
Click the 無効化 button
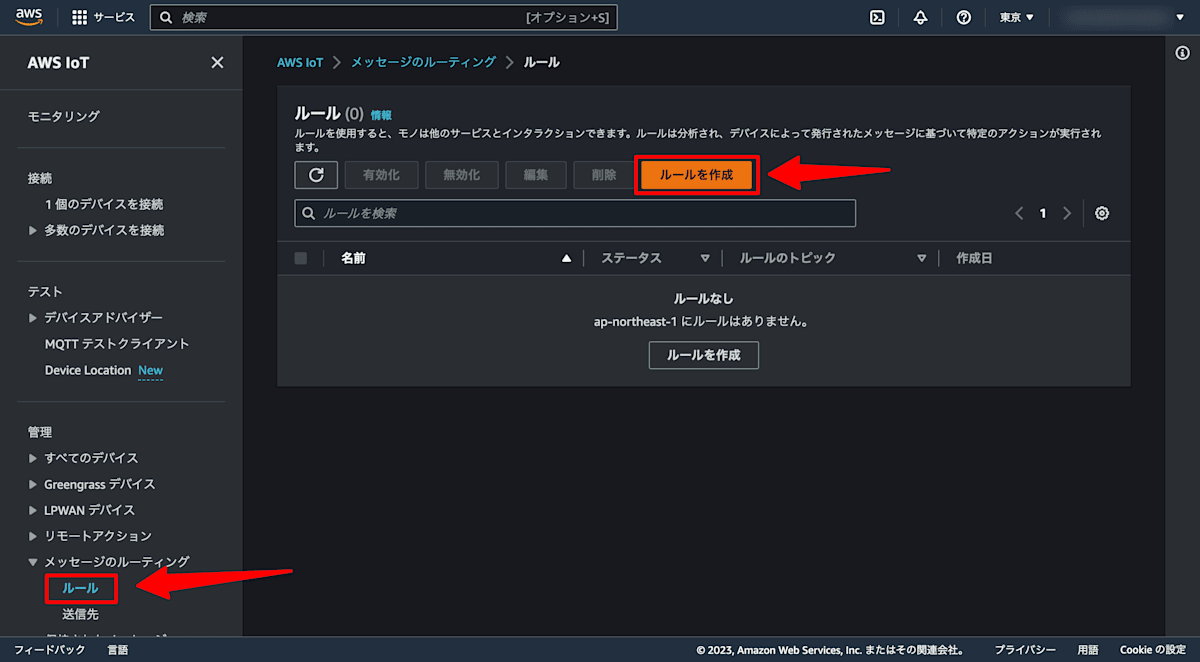(x=461, y=175)
